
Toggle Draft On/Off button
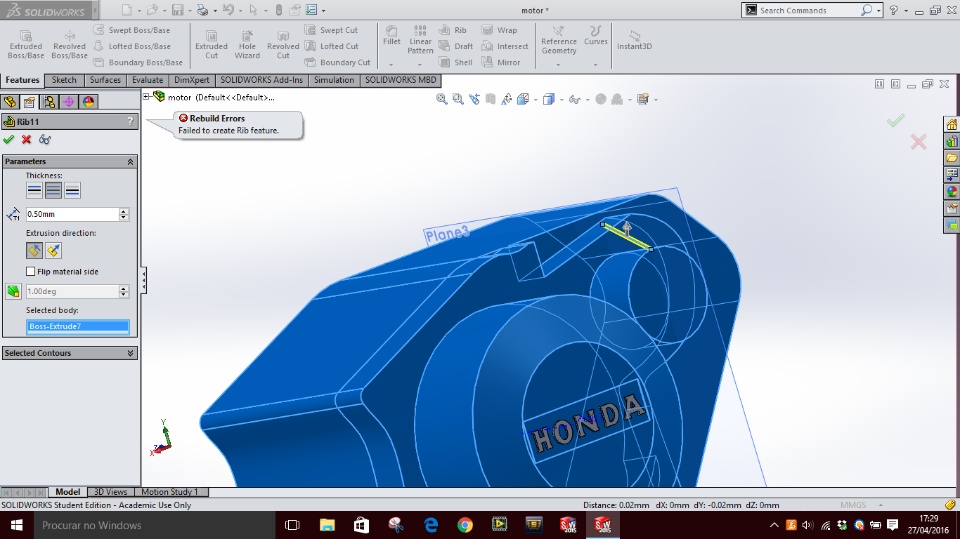(x=13, y=291)
